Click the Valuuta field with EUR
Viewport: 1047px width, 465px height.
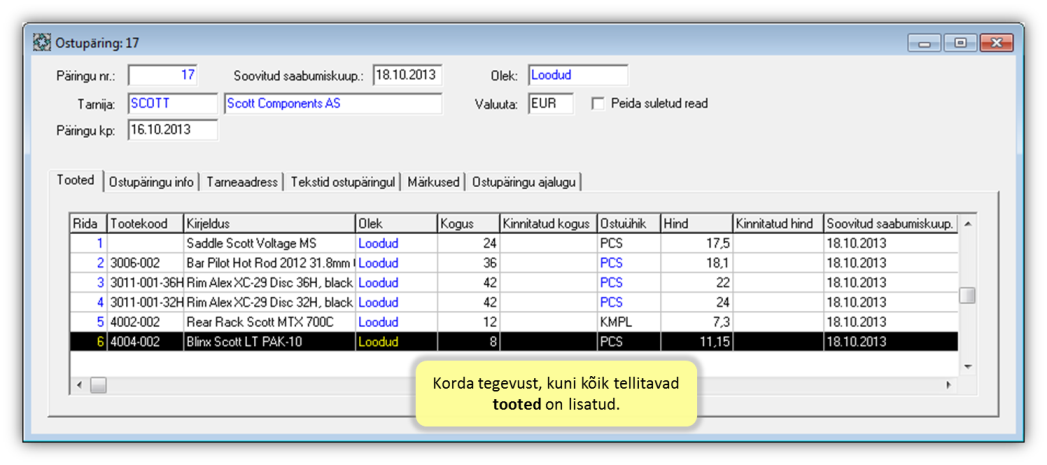click(x=550, y=104)
